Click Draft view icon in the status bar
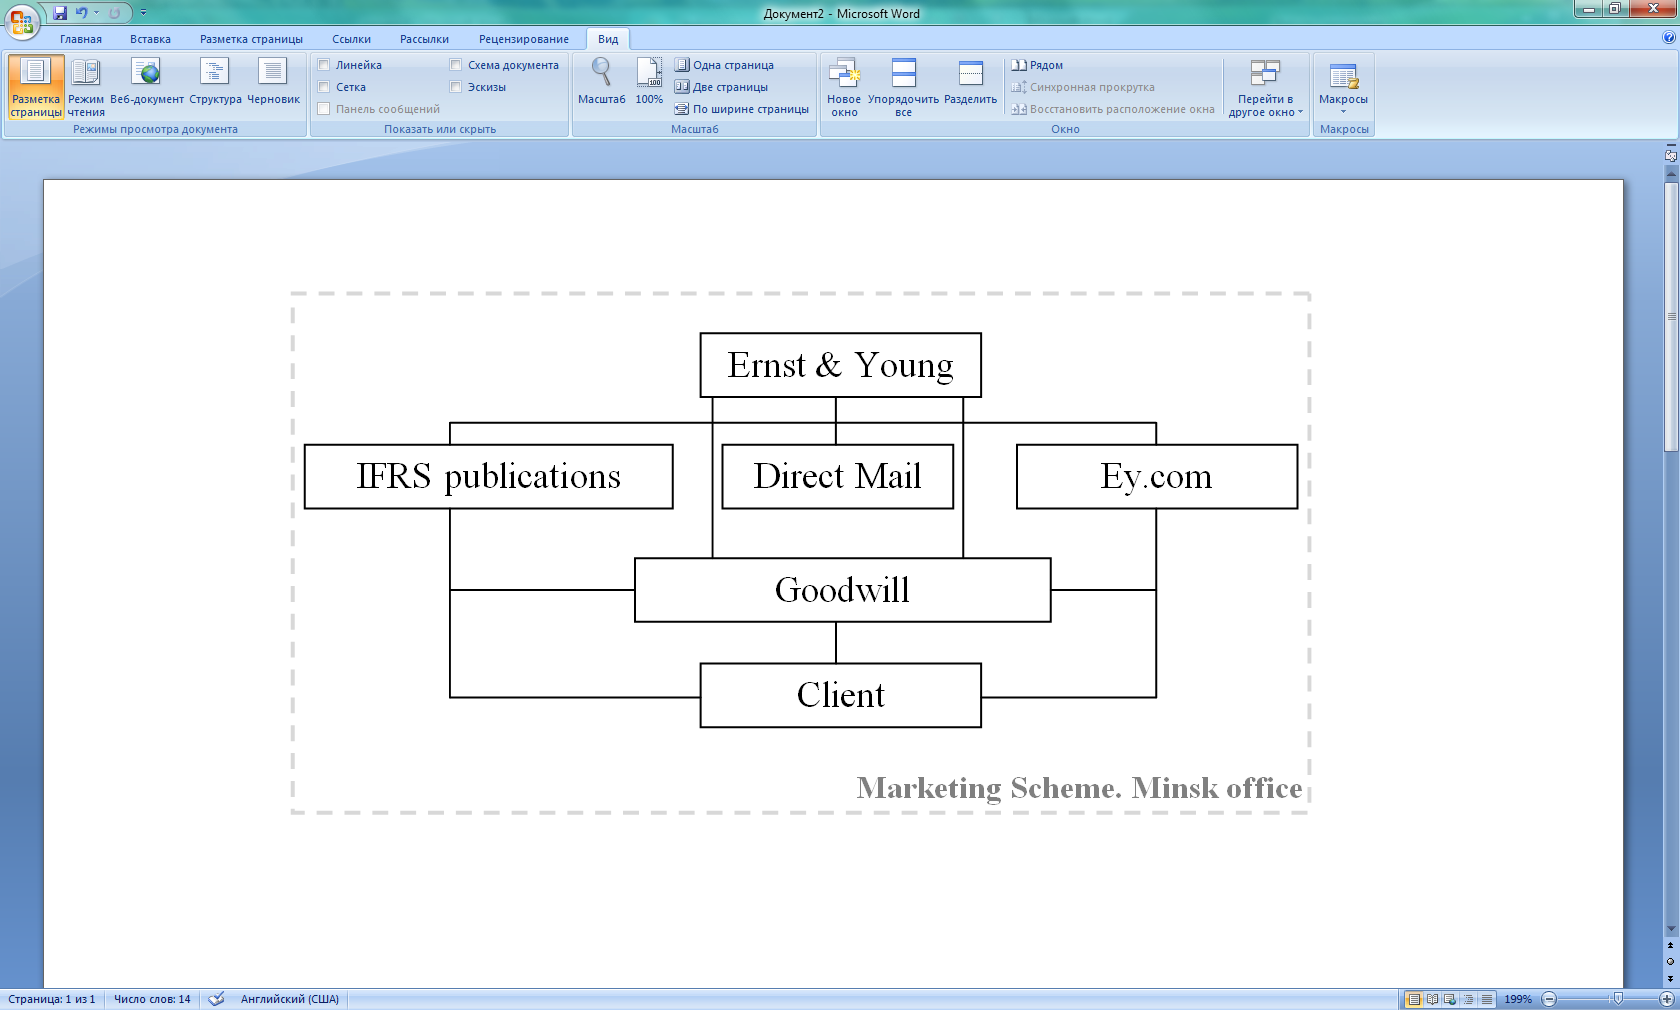This screenshot has height=1010, width=1680. point(1487,999)
